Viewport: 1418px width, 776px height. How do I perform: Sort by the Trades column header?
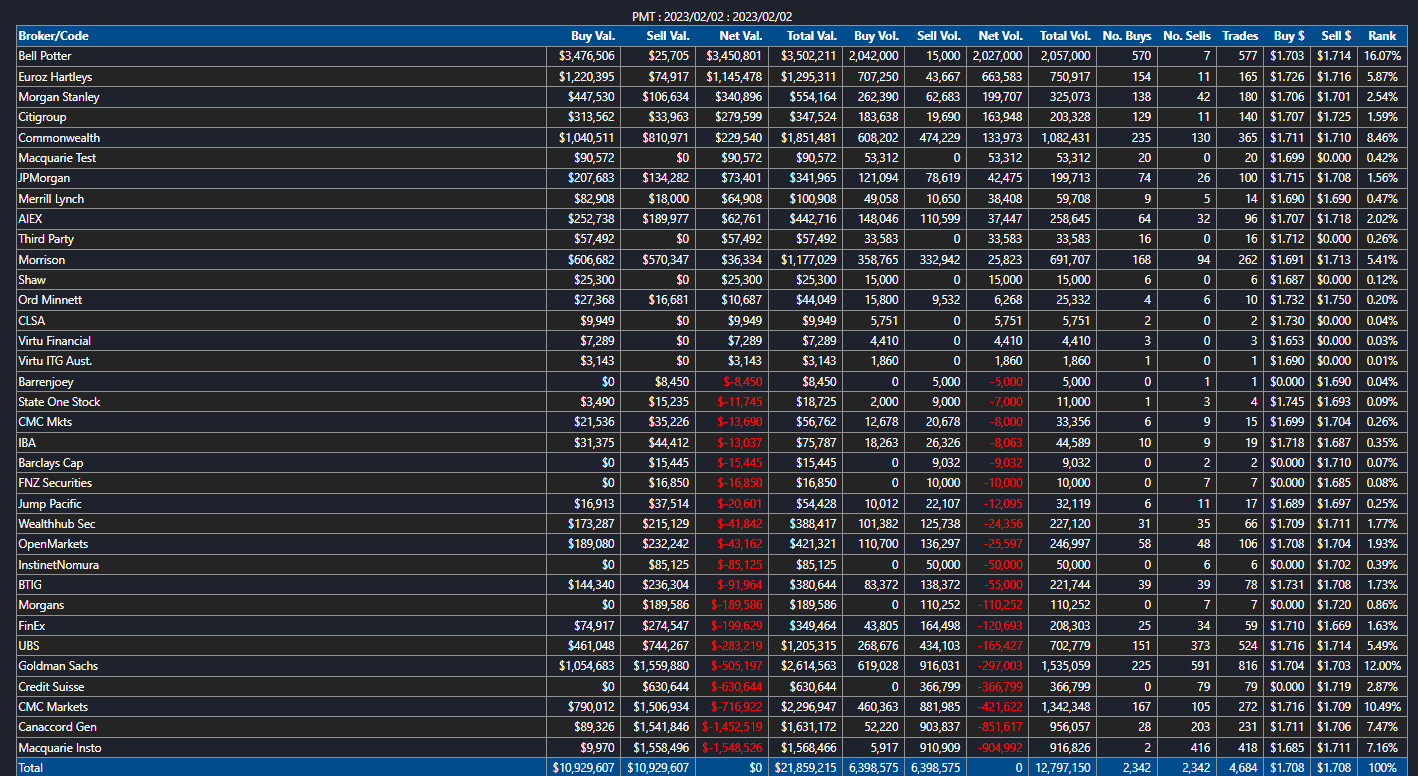click(1241, 36)
